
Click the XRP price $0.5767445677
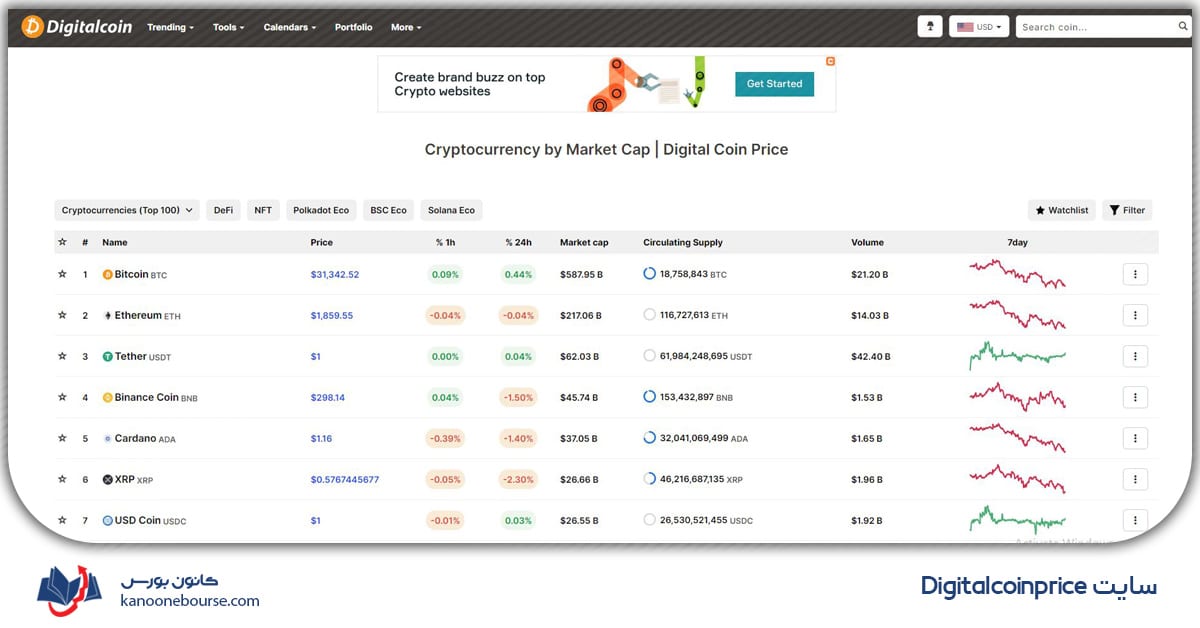point(345,480)
